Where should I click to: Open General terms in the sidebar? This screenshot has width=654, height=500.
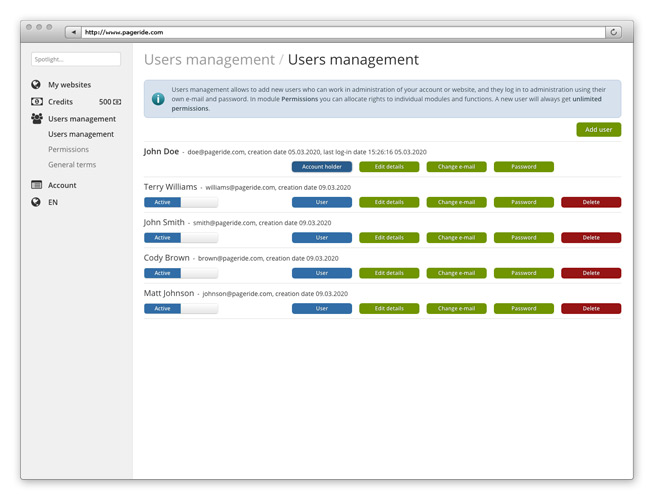[72, 165]
